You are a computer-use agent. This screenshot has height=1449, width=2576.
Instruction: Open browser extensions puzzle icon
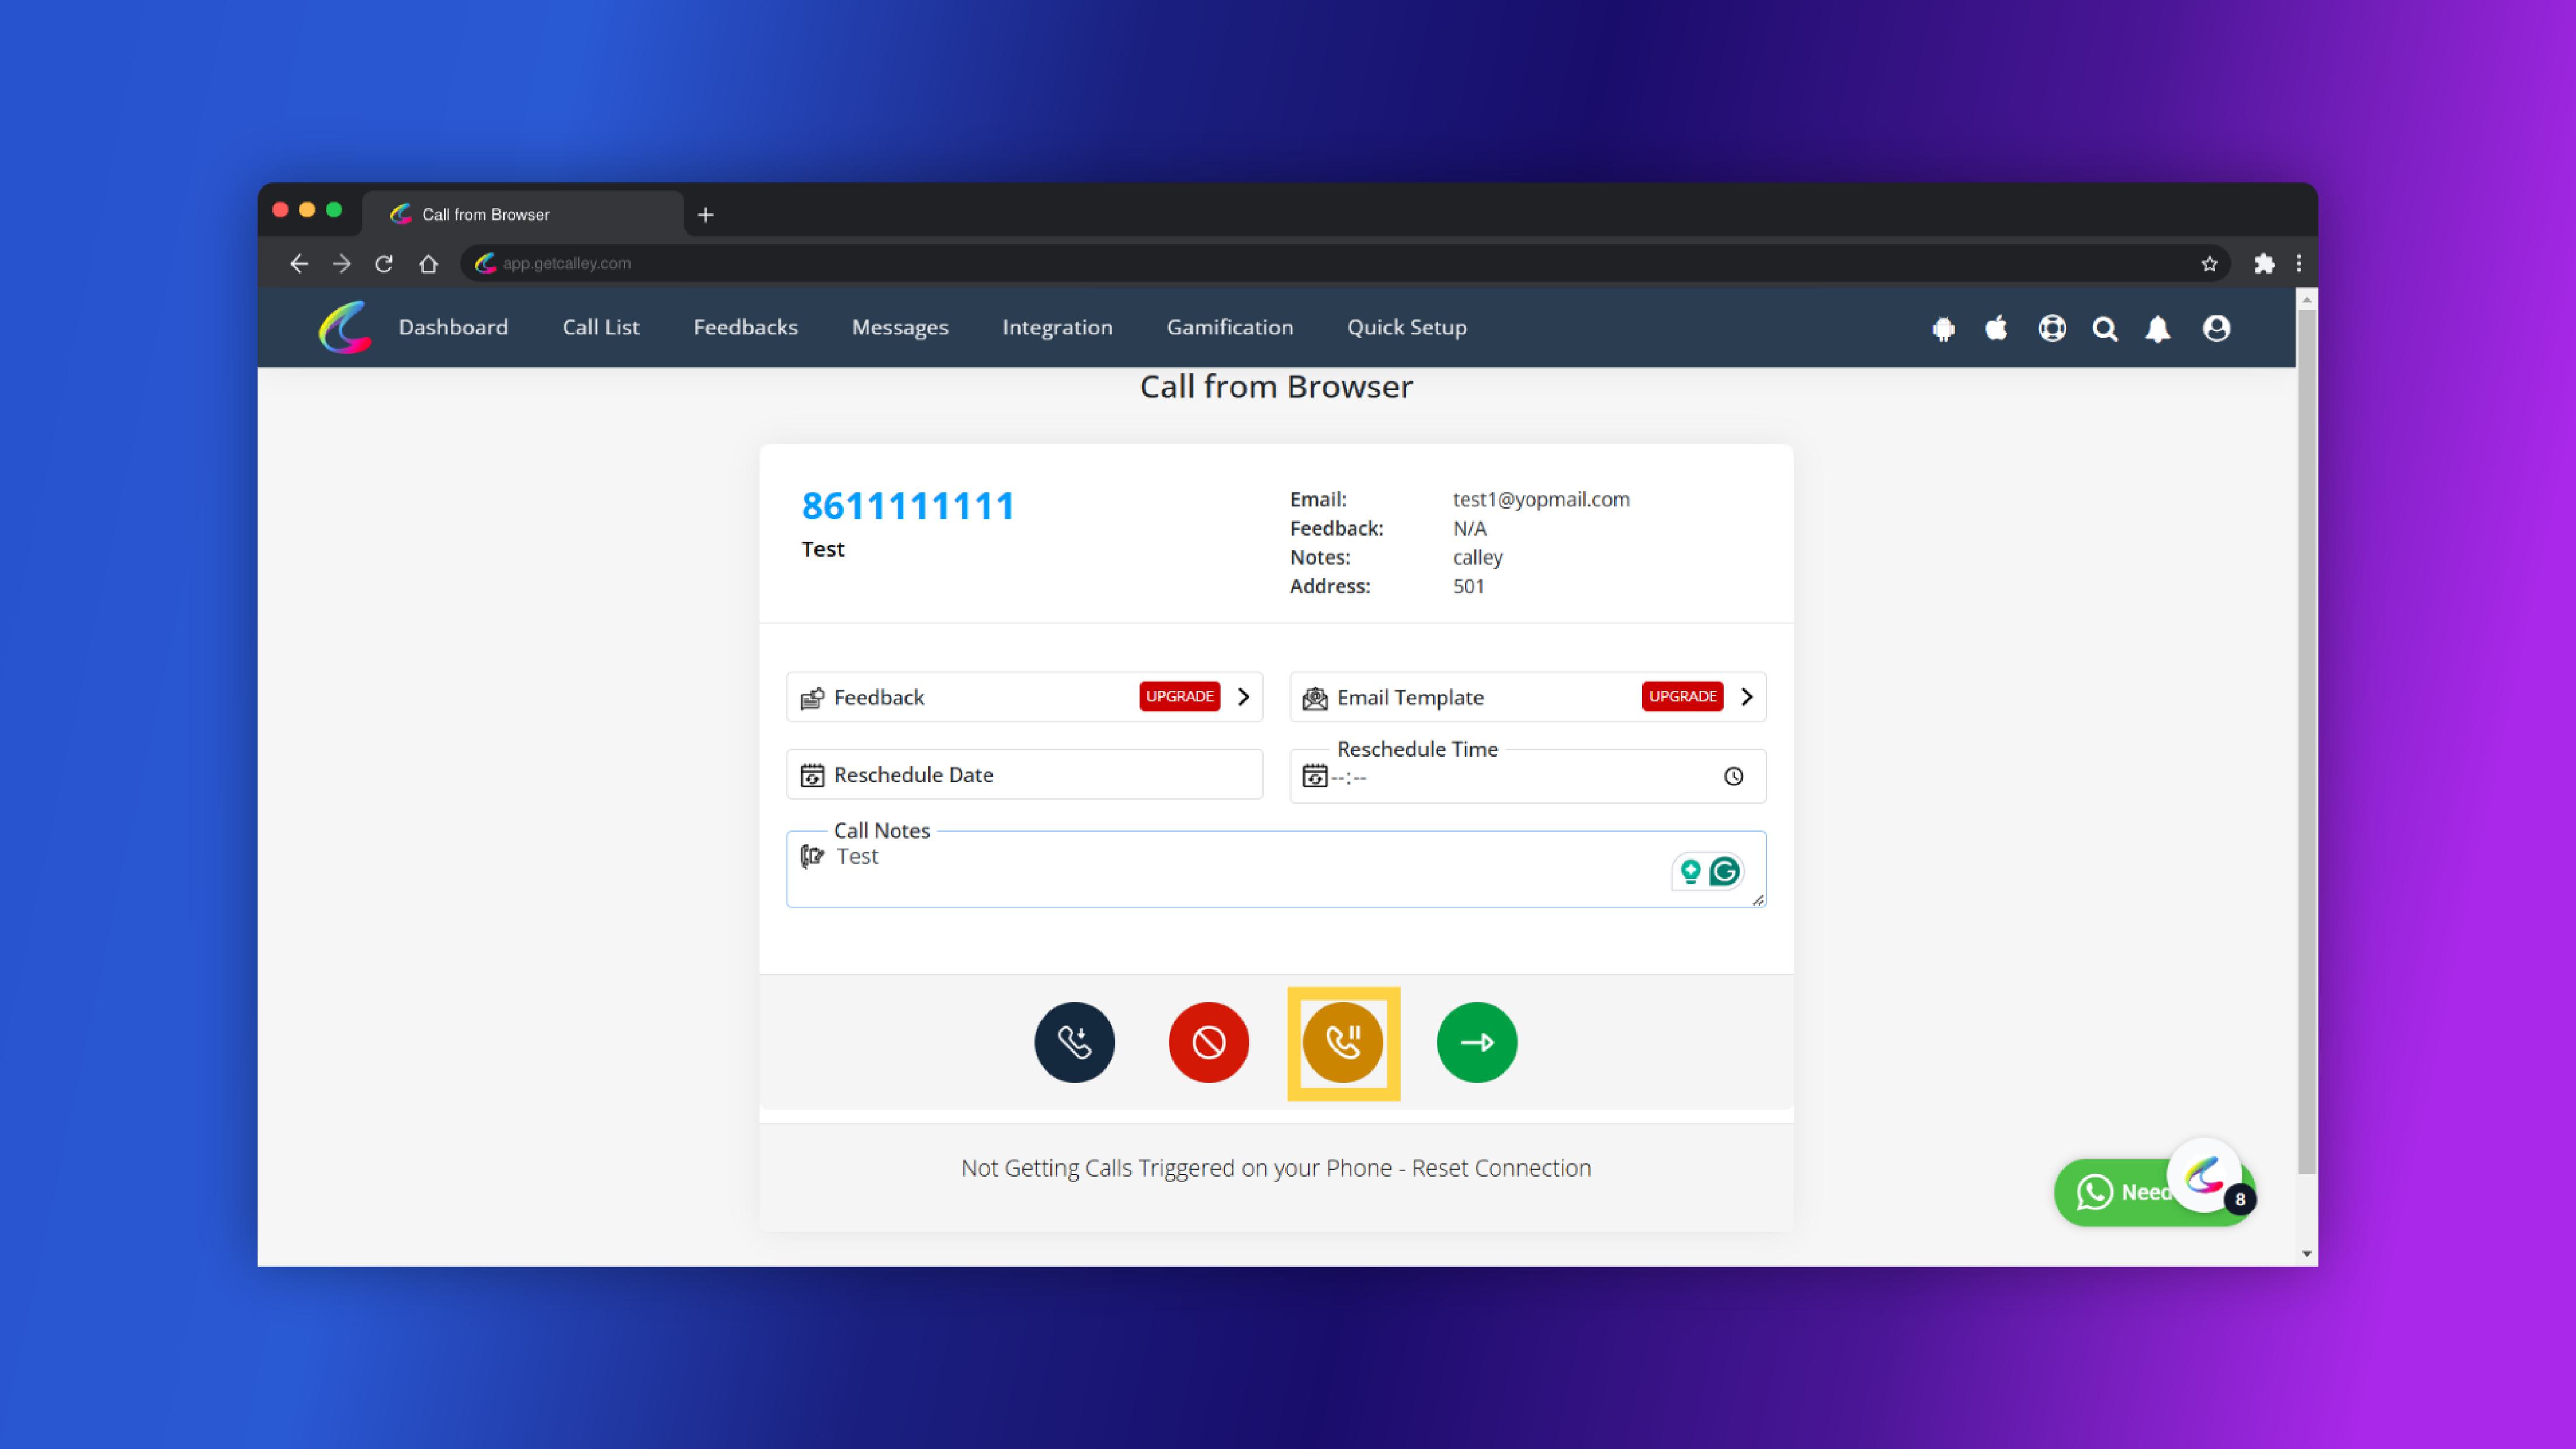[2264, 264]
